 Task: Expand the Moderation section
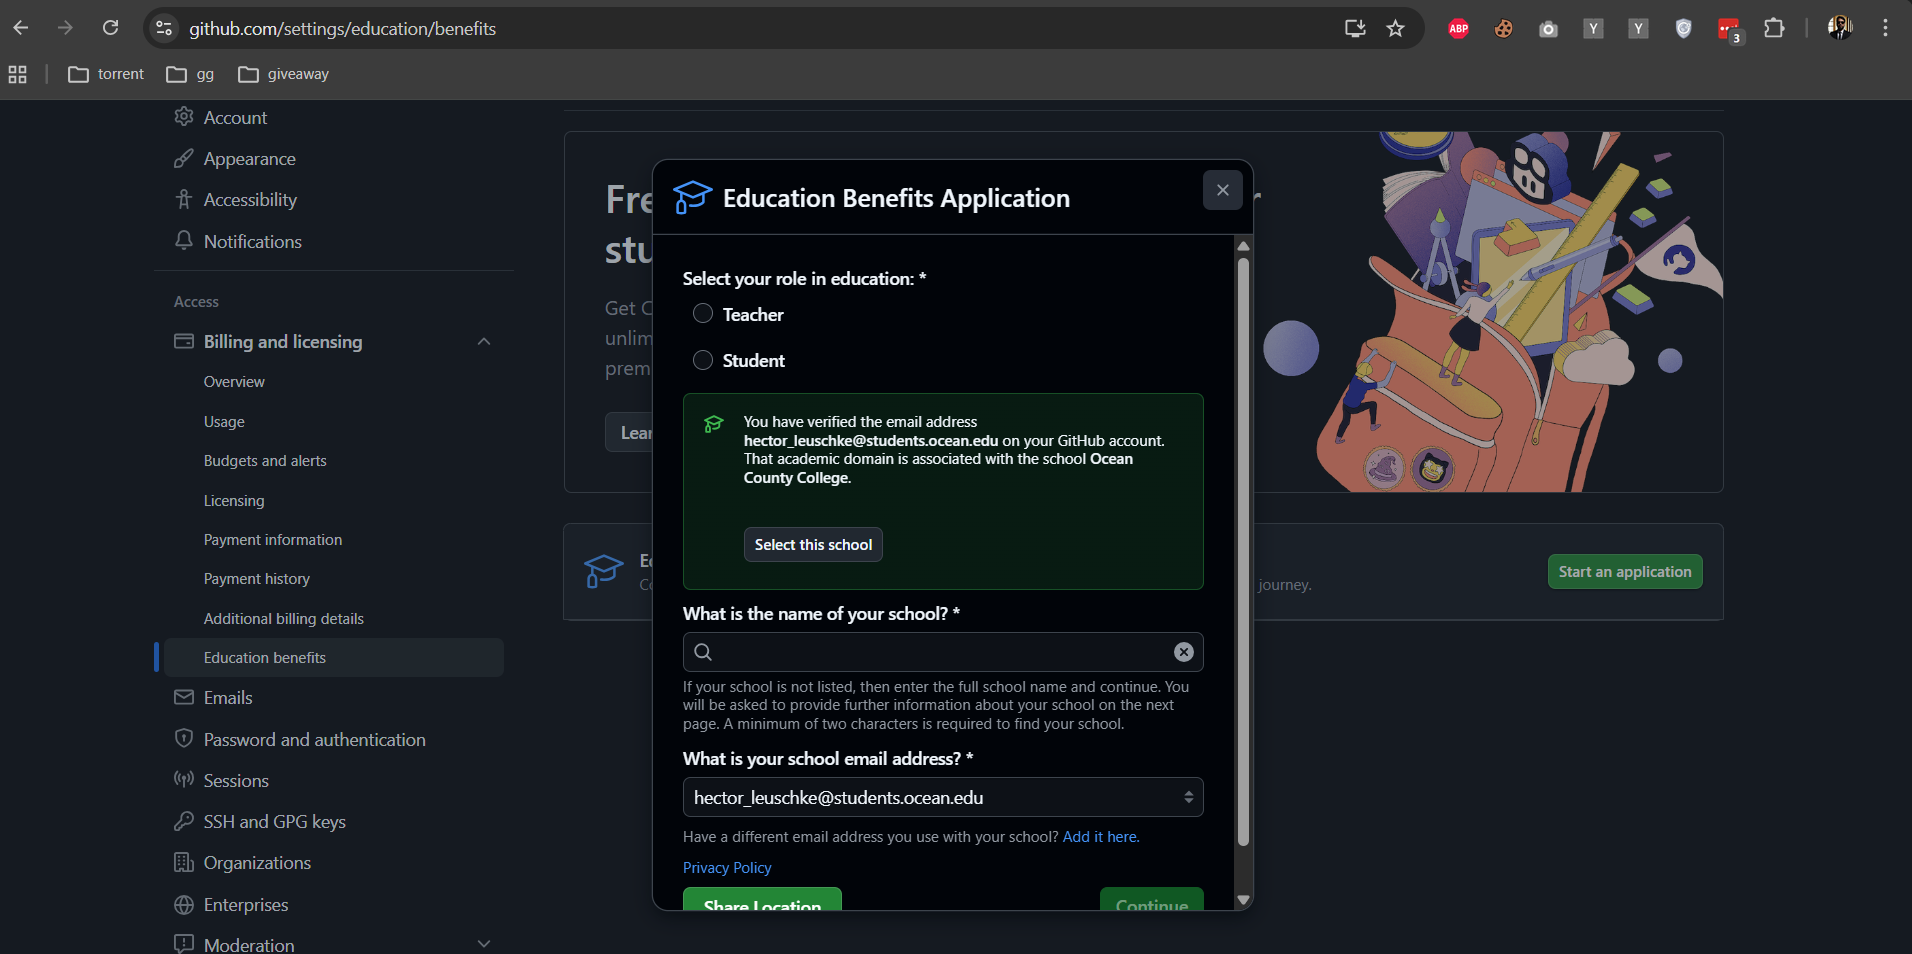[x=484, y=944]
